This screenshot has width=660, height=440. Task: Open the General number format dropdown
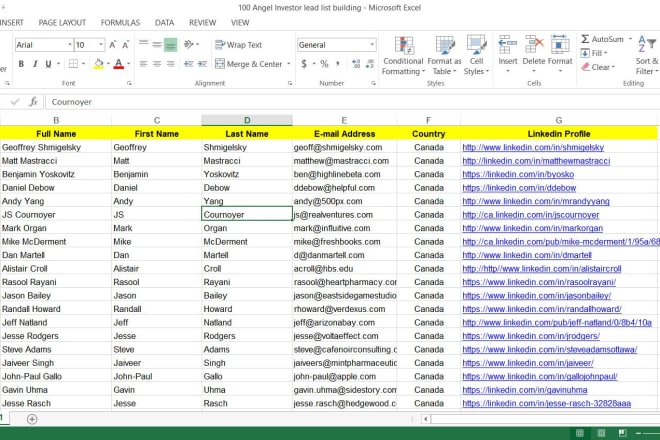click(x=372, y=45)
